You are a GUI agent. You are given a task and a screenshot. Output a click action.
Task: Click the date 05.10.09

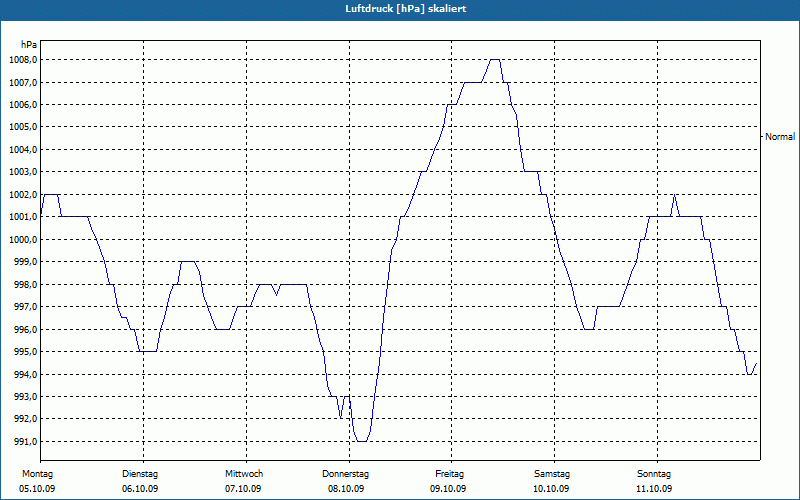(37, 489)
